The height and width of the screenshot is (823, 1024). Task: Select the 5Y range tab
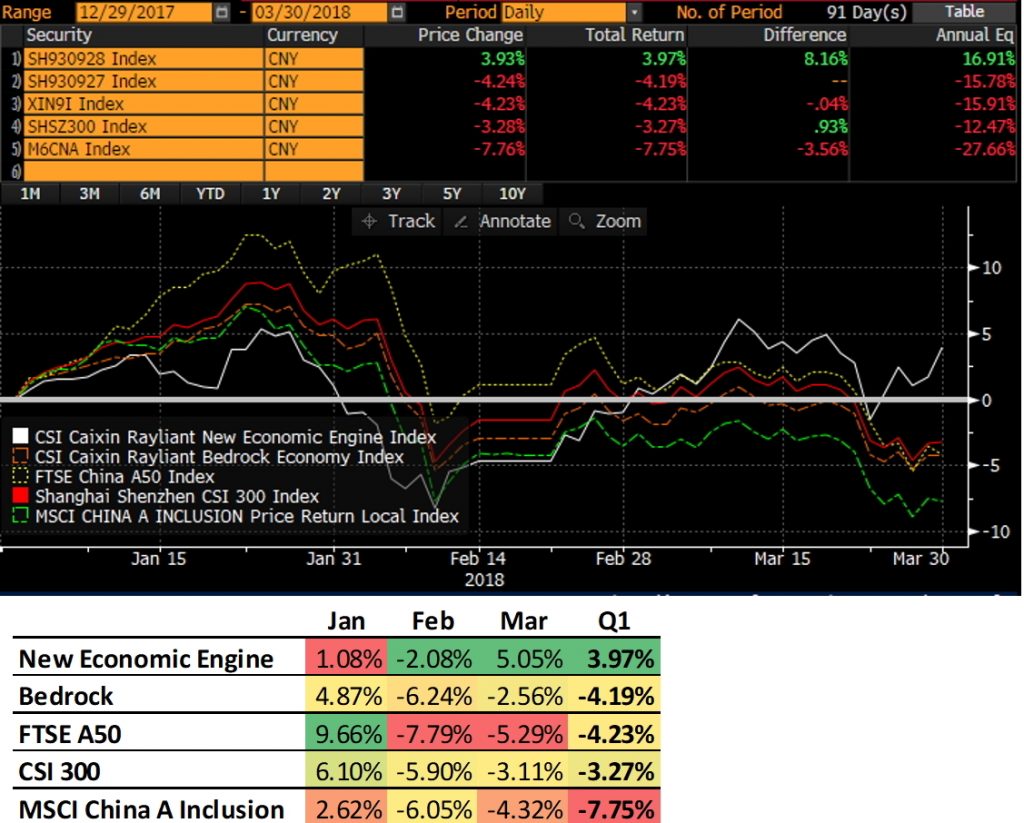[452, 194]
